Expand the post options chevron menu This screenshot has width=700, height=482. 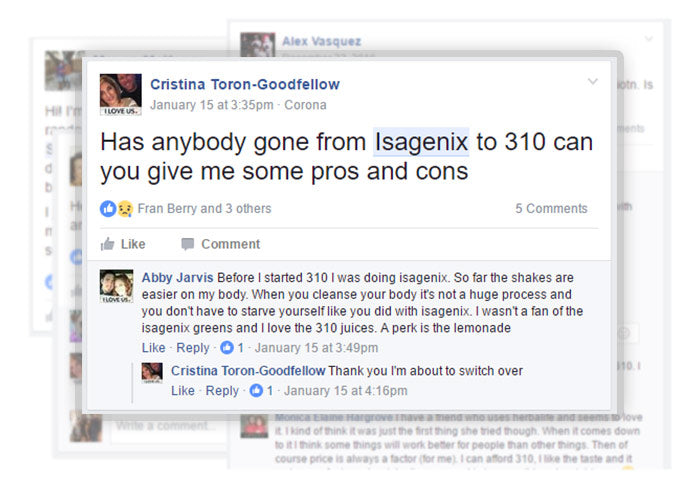pyautogui.click(x=592, y=81)
